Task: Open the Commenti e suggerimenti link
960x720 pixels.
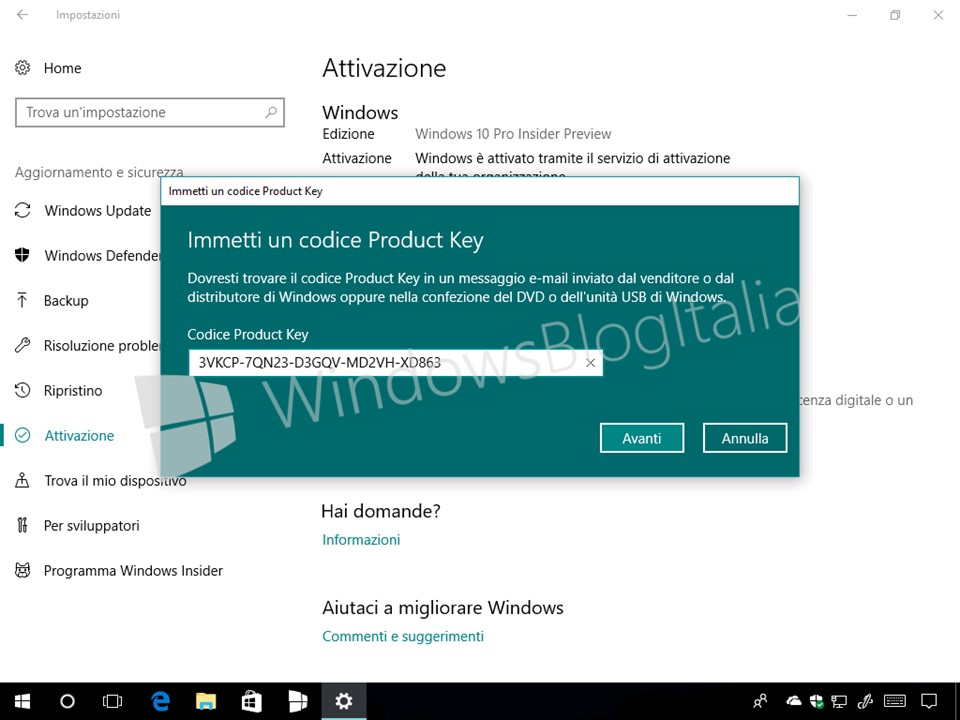Action: 403,636
